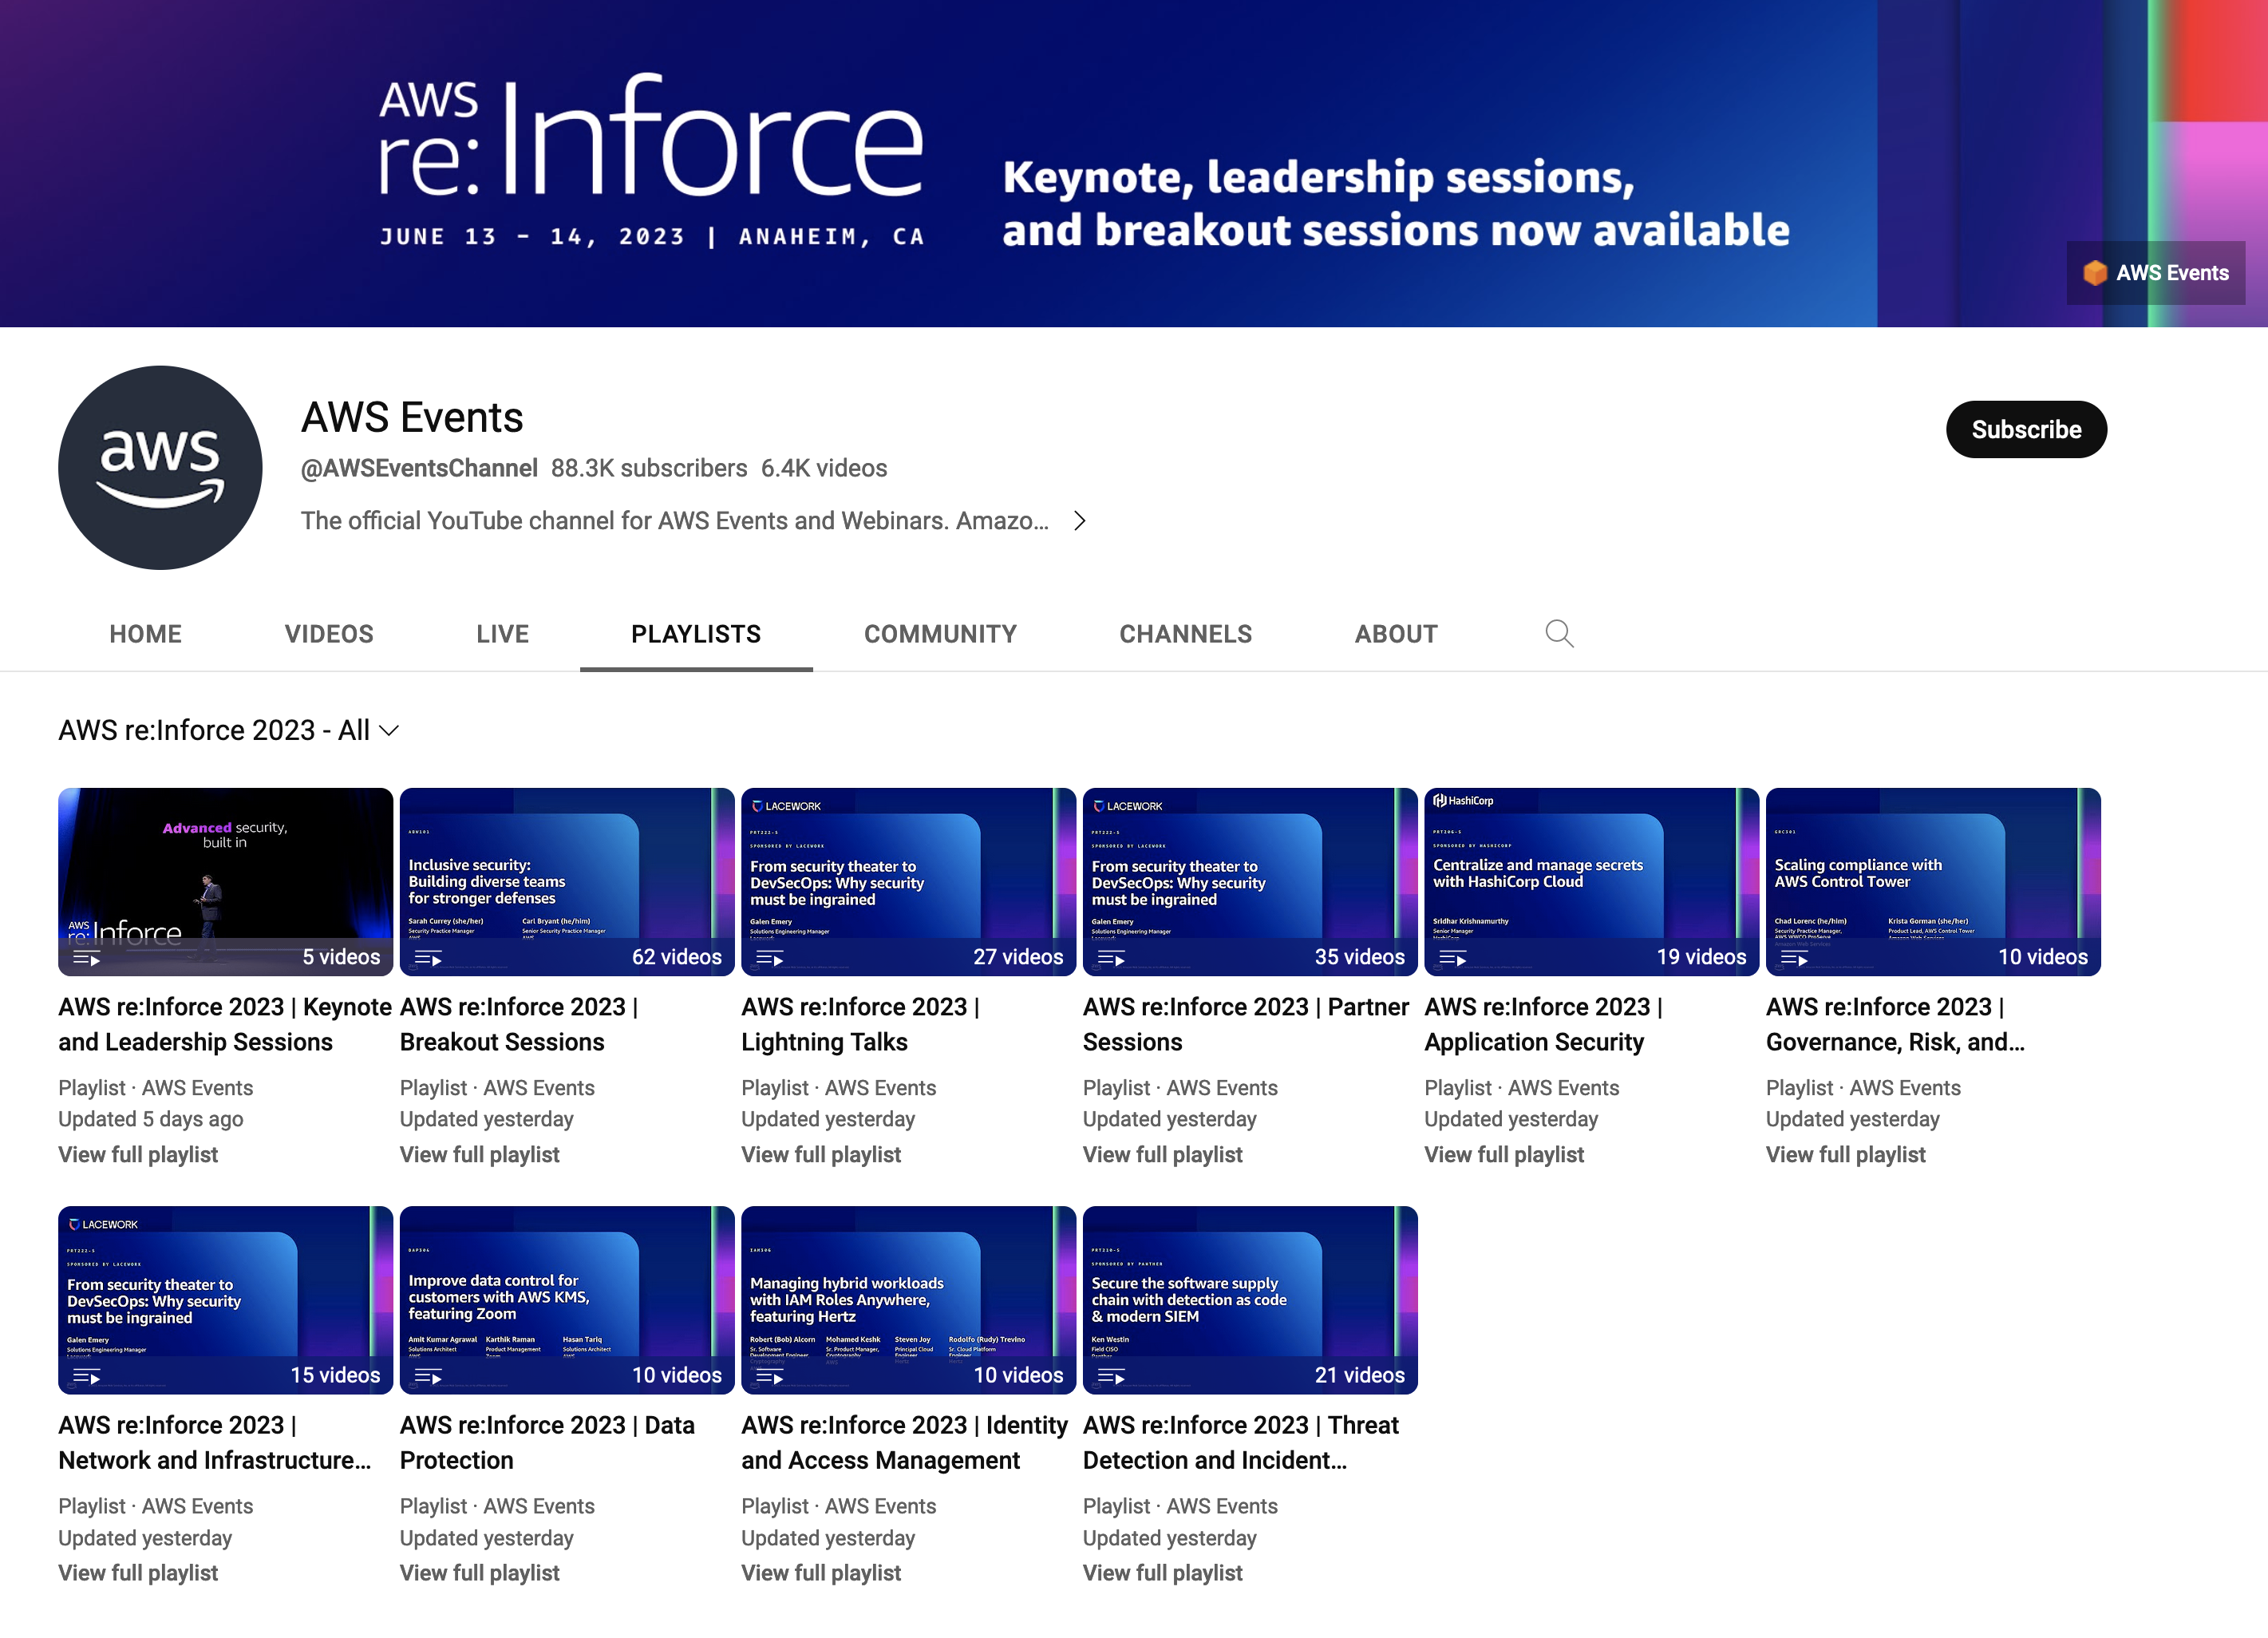Click playlist icon on Lightning Talks thumbnail
This screenshot has width=2268, height=1638.
pyautogui.click(x=769, y=958)
